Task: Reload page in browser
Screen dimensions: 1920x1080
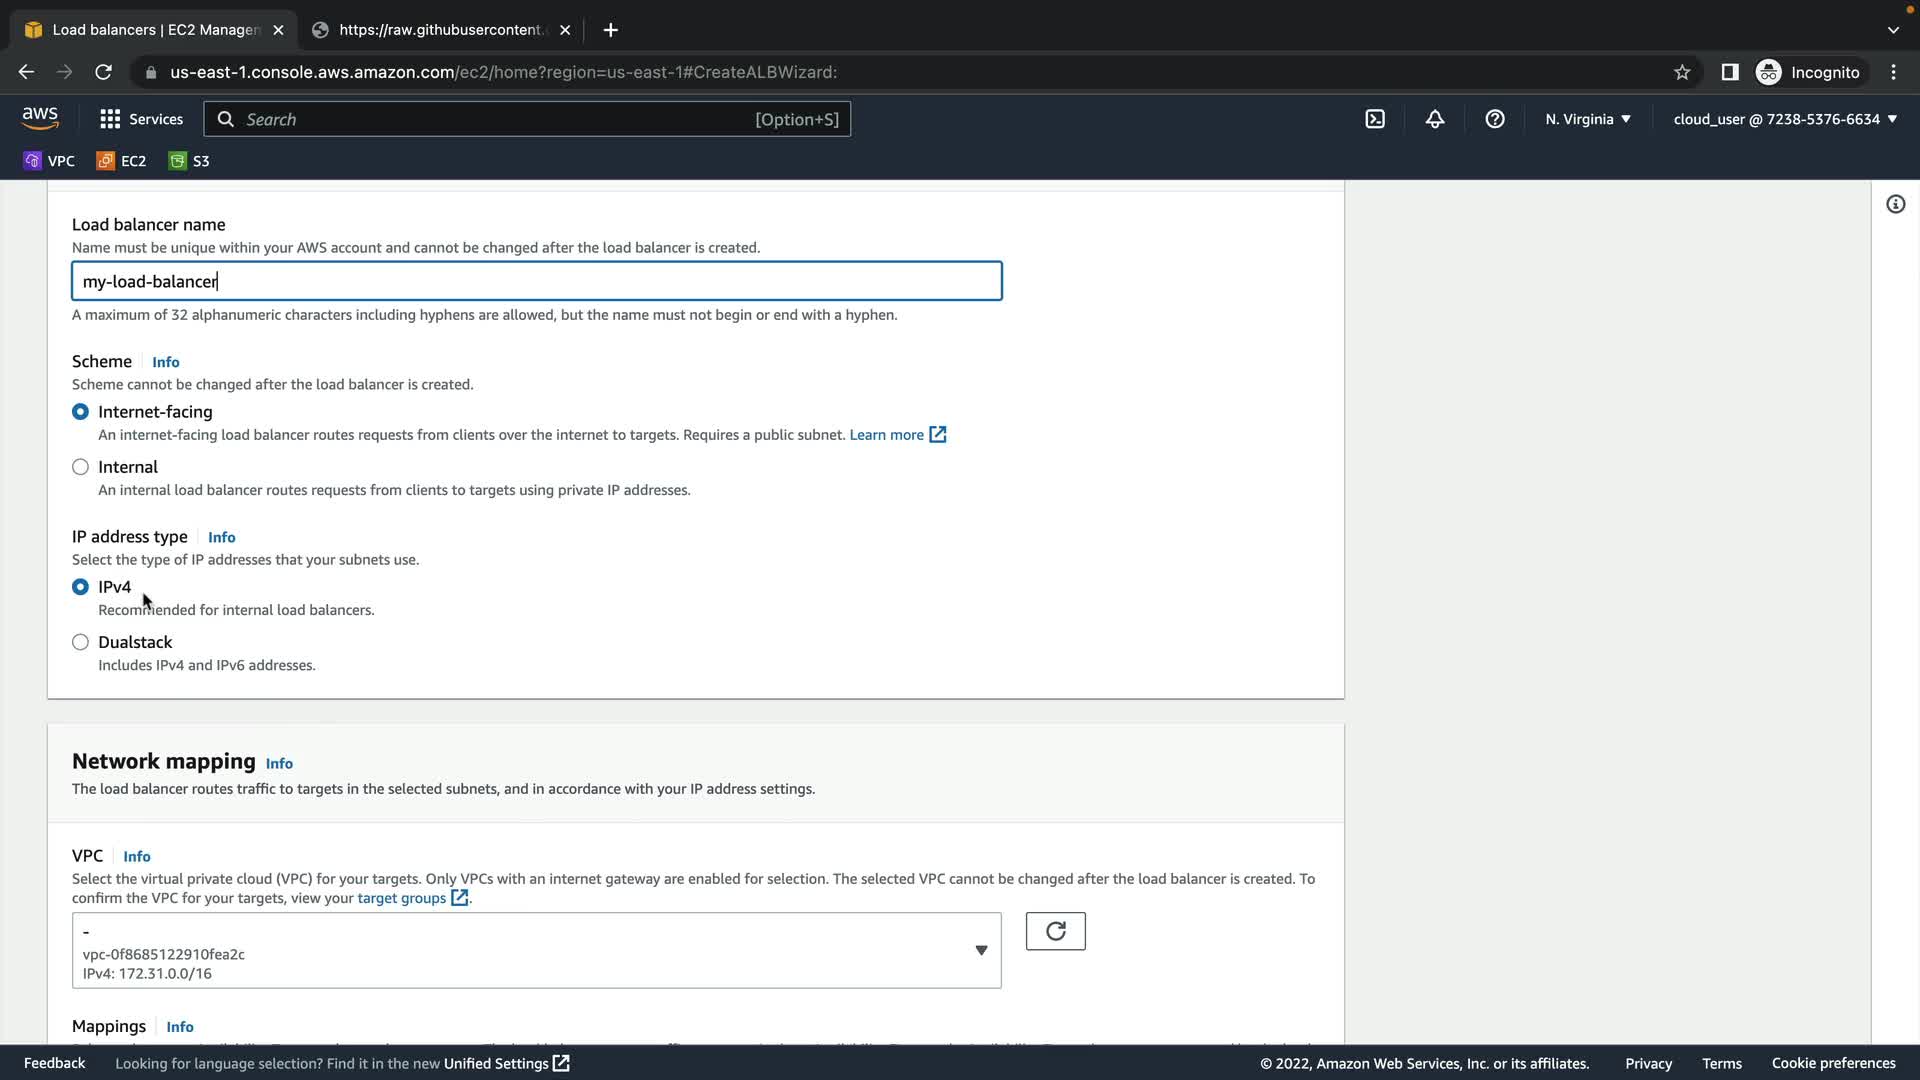Action: pyautogui.click(x=103, y=72)
